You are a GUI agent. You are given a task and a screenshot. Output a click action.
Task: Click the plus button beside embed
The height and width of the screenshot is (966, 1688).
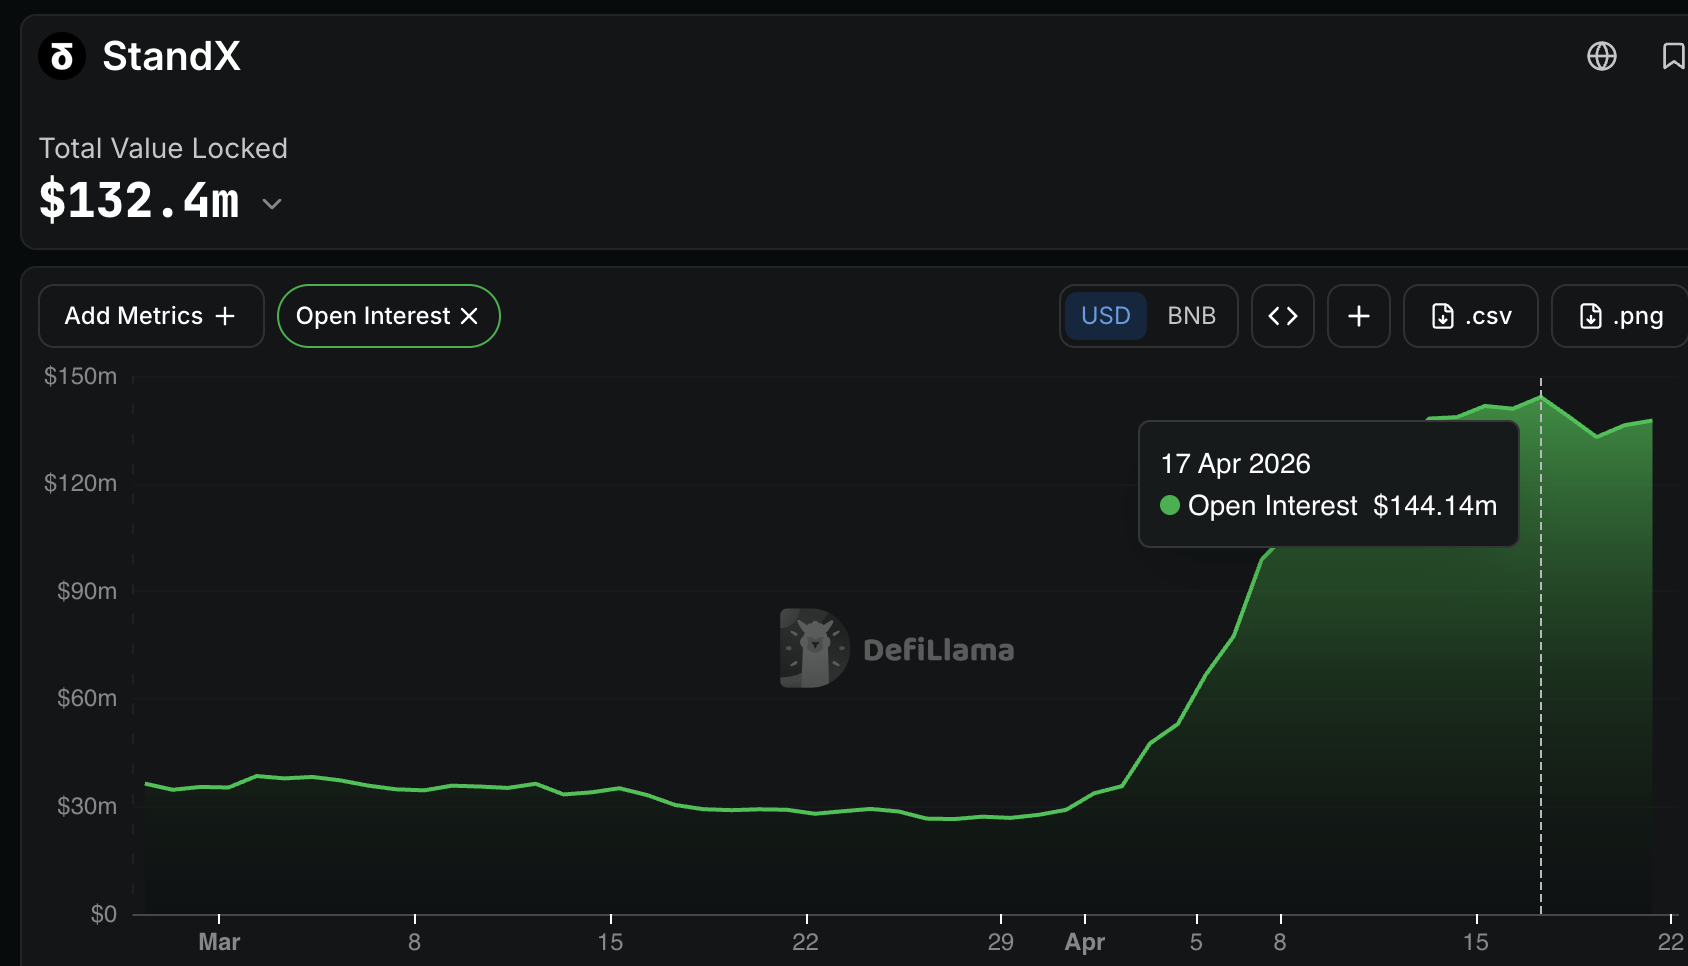[1359, 316]
